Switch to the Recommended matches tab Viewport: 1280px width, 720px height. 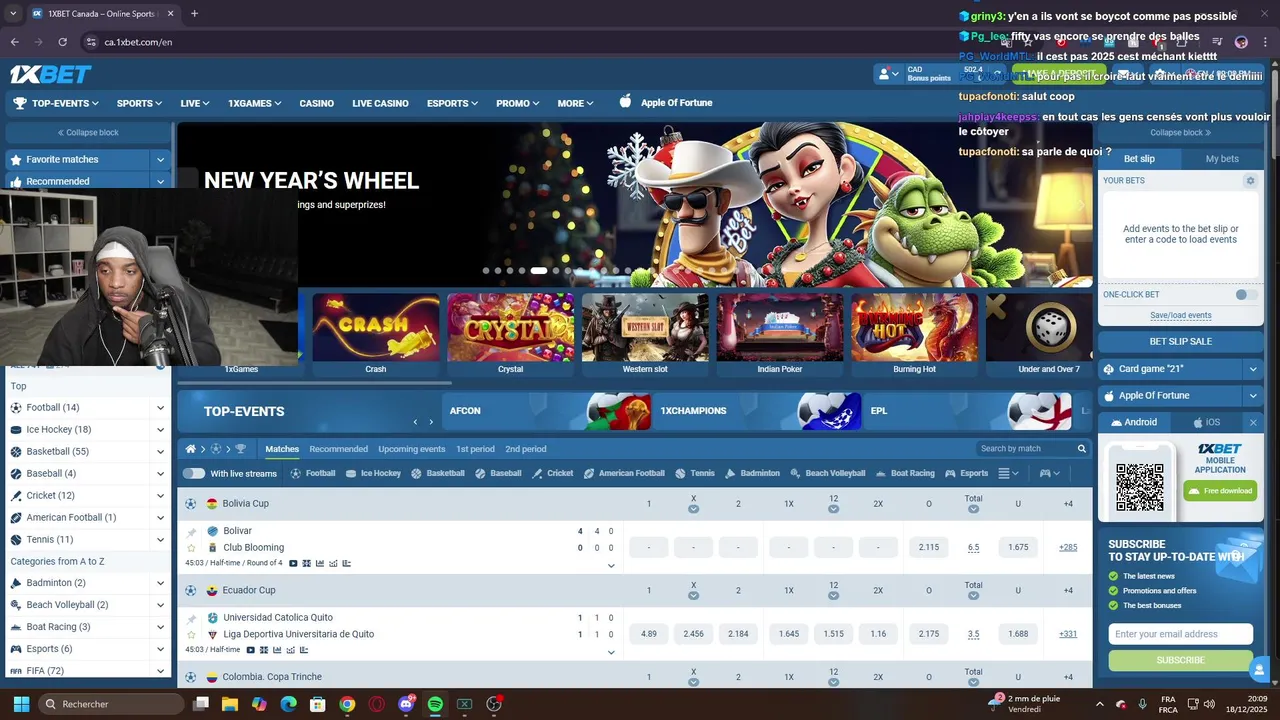coord(338,449)
